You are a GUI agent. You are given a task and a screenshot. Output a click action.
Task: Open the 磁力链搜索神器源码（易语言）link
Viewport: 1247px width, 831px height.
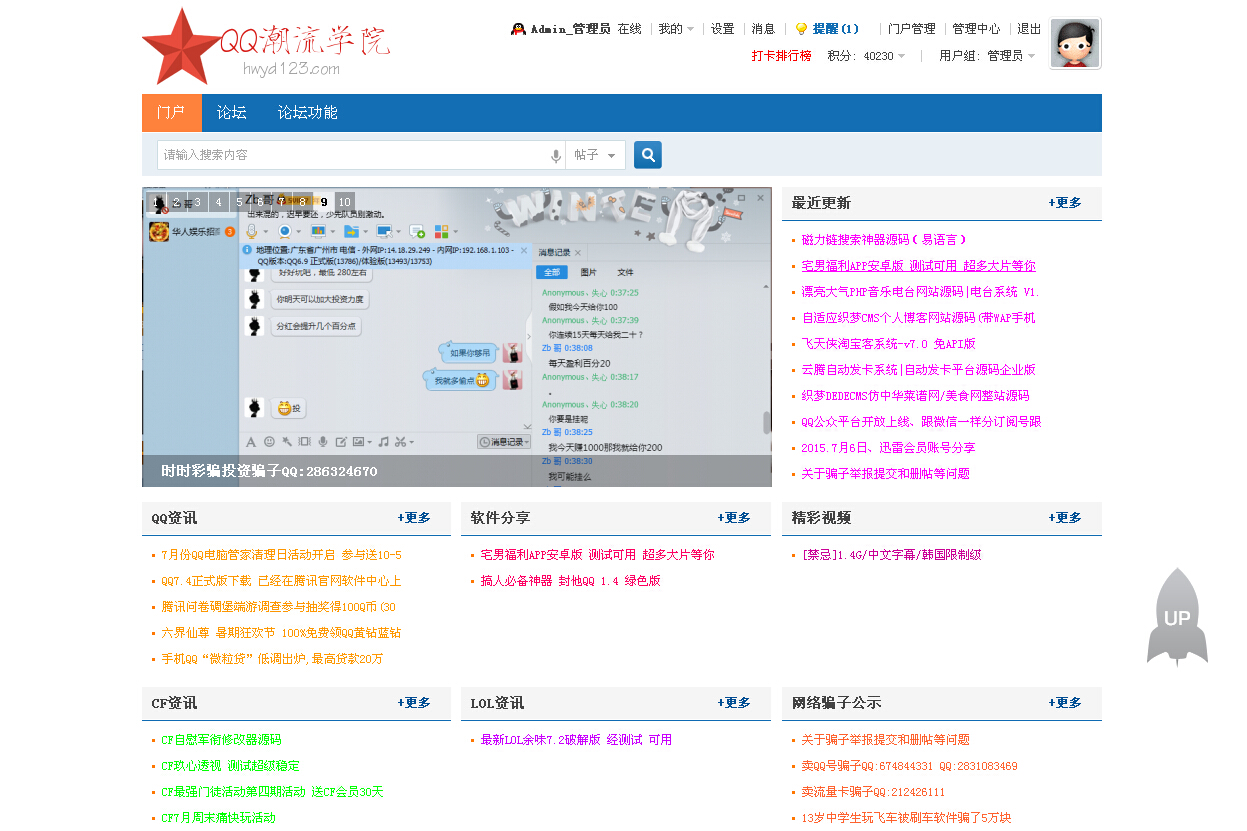pyautogui.click(x=884, y=240)
